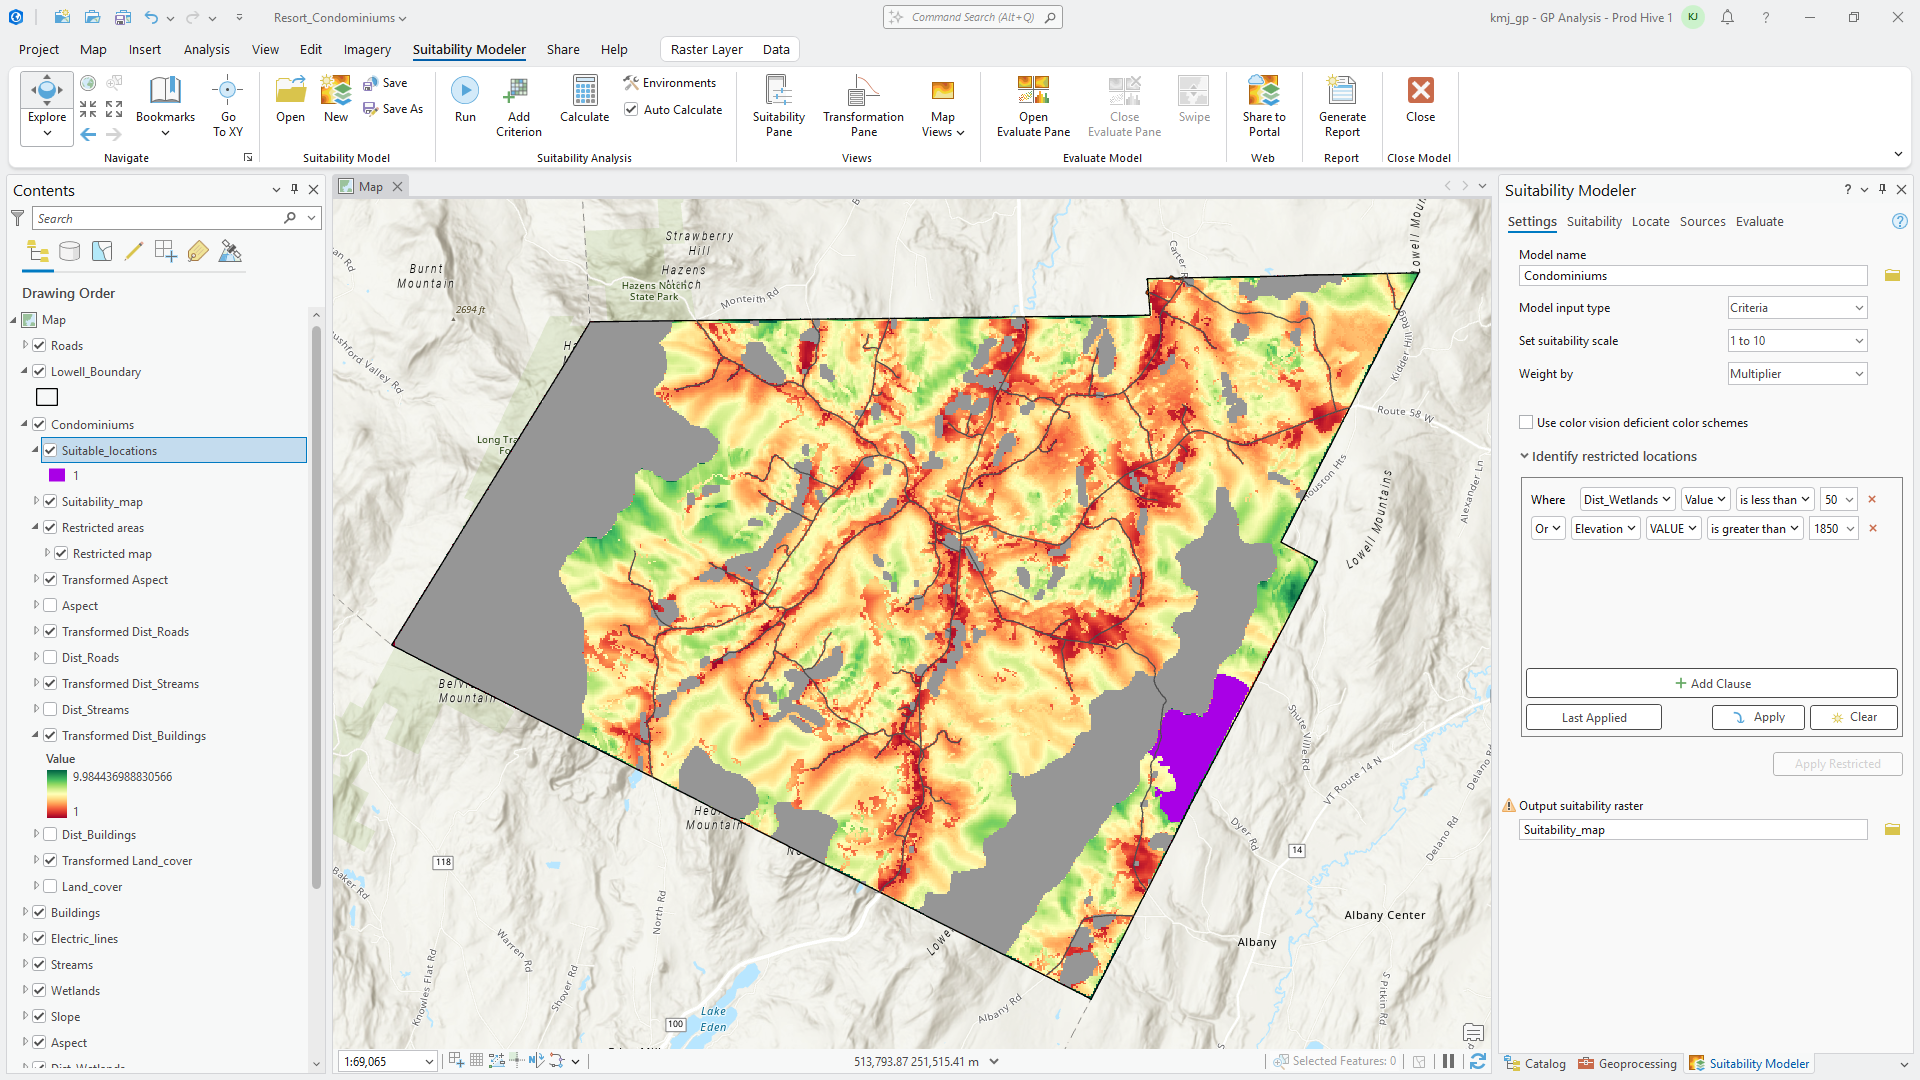
Task: Click the Close Model icon
Action: coord(1420,92)
